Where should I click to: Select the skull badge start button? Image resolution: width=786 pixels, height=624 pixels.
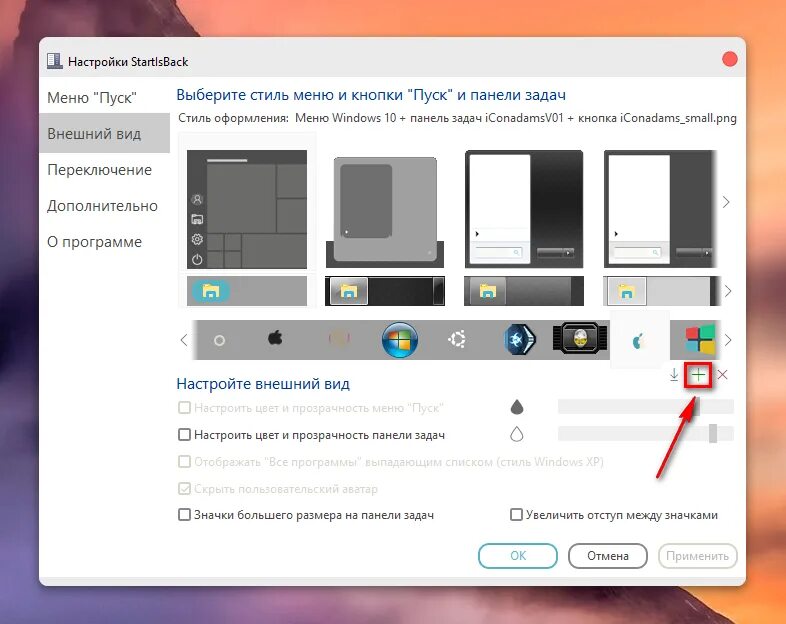[x=580, y=339]
